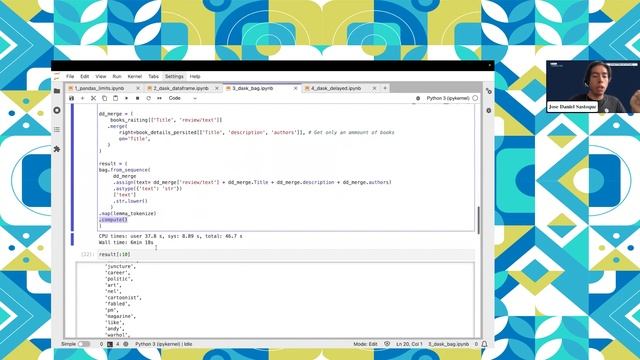Interrupt the kernel with stop icon
This screenshot has height=360, width=640.
[138, 98]
